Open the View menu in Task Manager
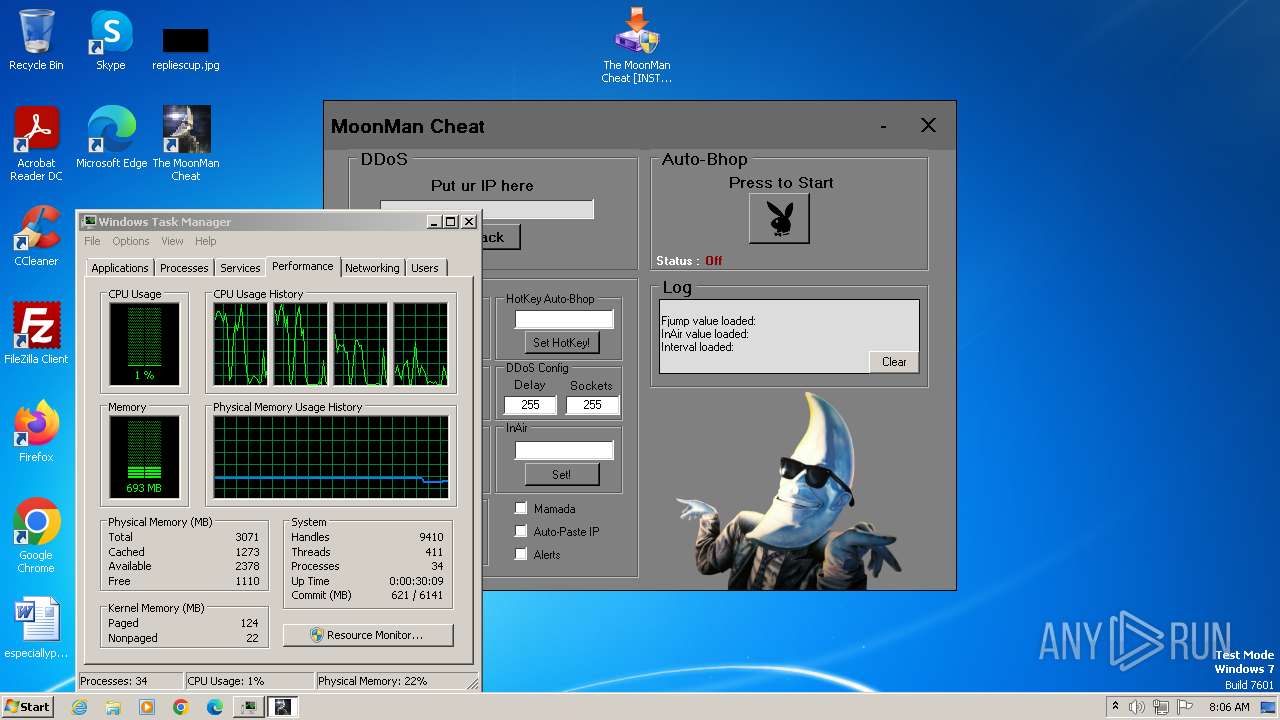 [x=172, y=241]
